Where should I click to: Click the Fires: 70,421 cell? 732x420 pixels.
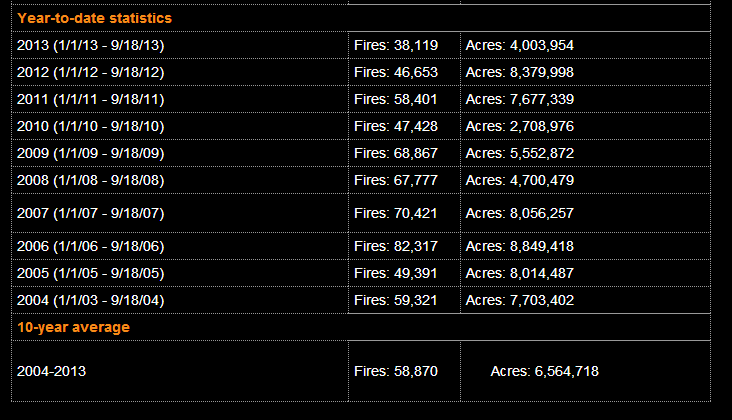tap(396, 213)
